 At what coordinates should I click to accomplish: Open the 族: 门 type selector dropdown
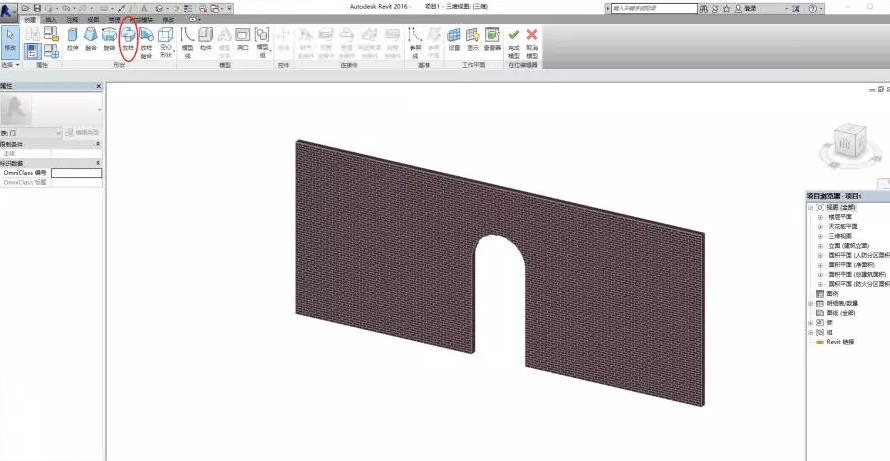point(31,132)
